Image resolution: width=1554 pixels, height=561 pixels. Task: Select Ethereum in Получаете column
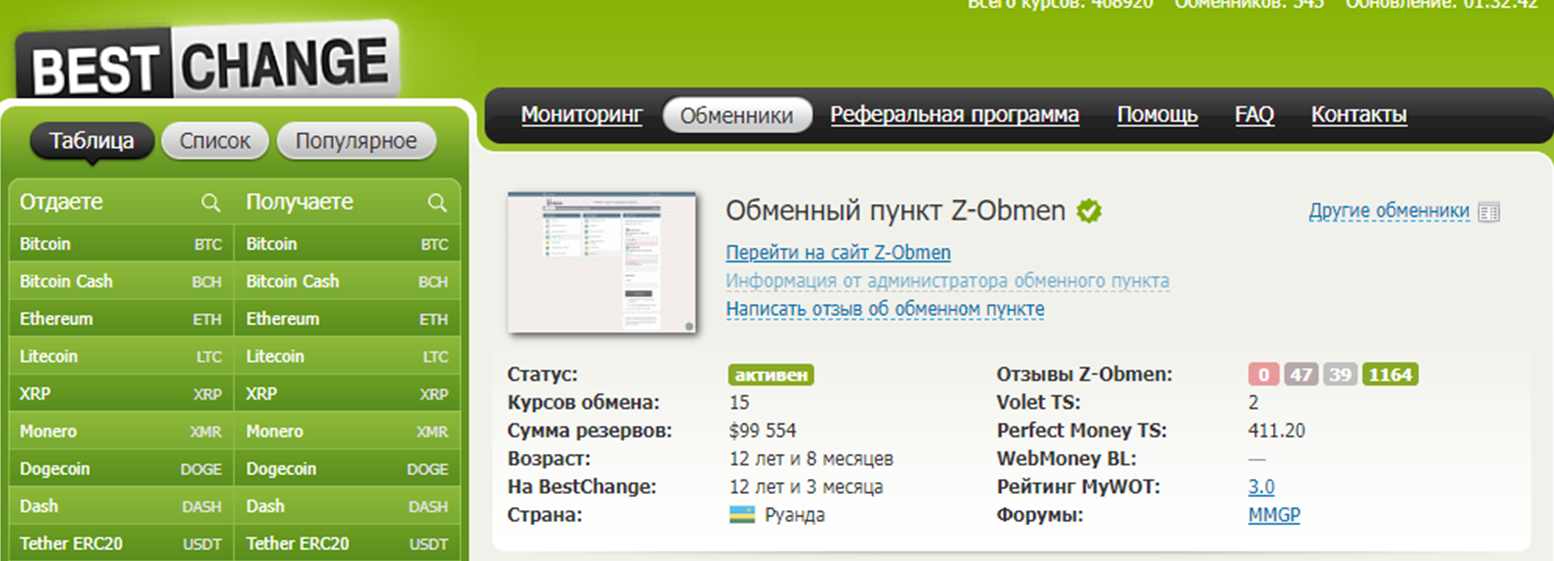(x=347, y=319)
